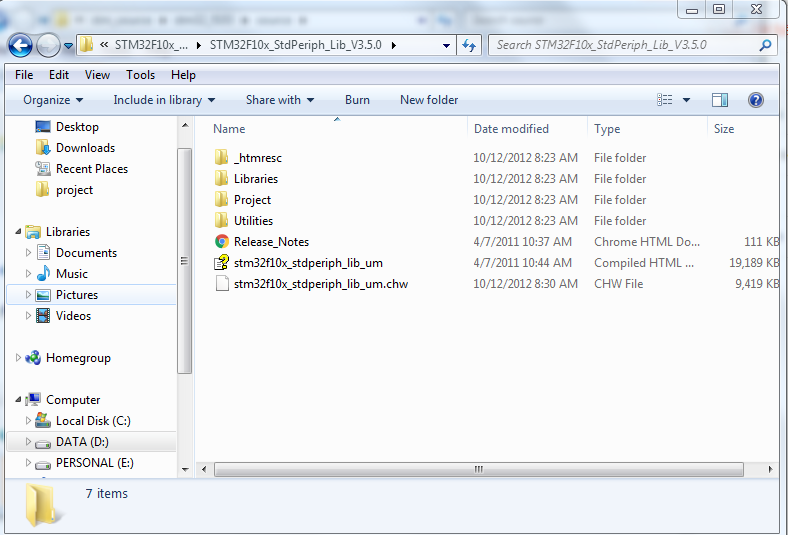Toggle the preview pane
This screenshot has height=535, width=788.
coord(720,100)
